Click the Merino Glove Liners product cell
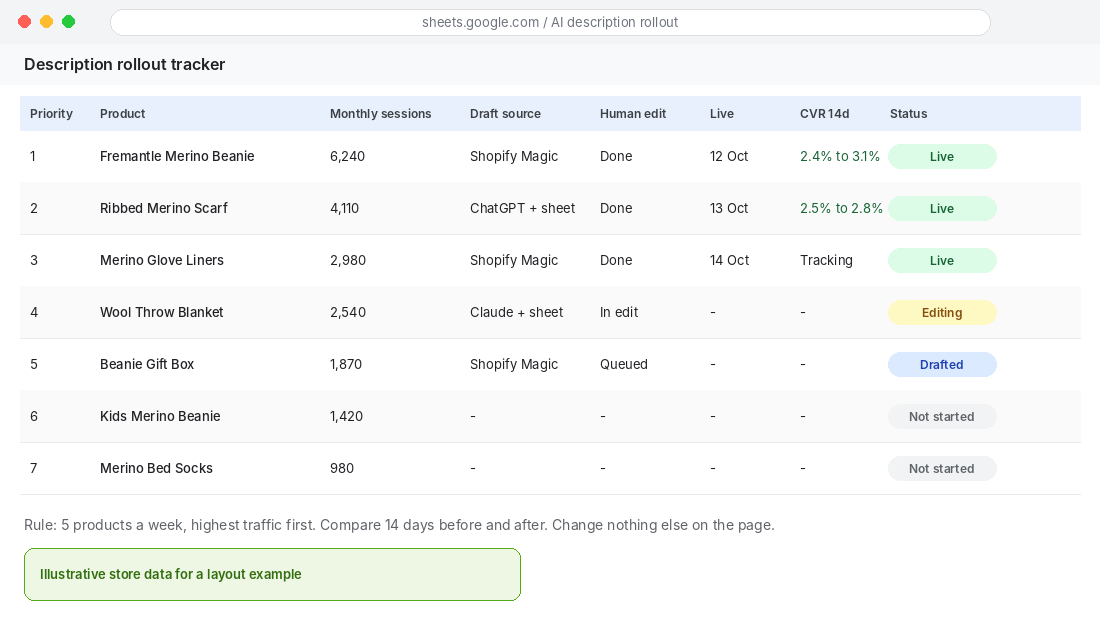This screenshot has width=1100, height=640. 161,260
